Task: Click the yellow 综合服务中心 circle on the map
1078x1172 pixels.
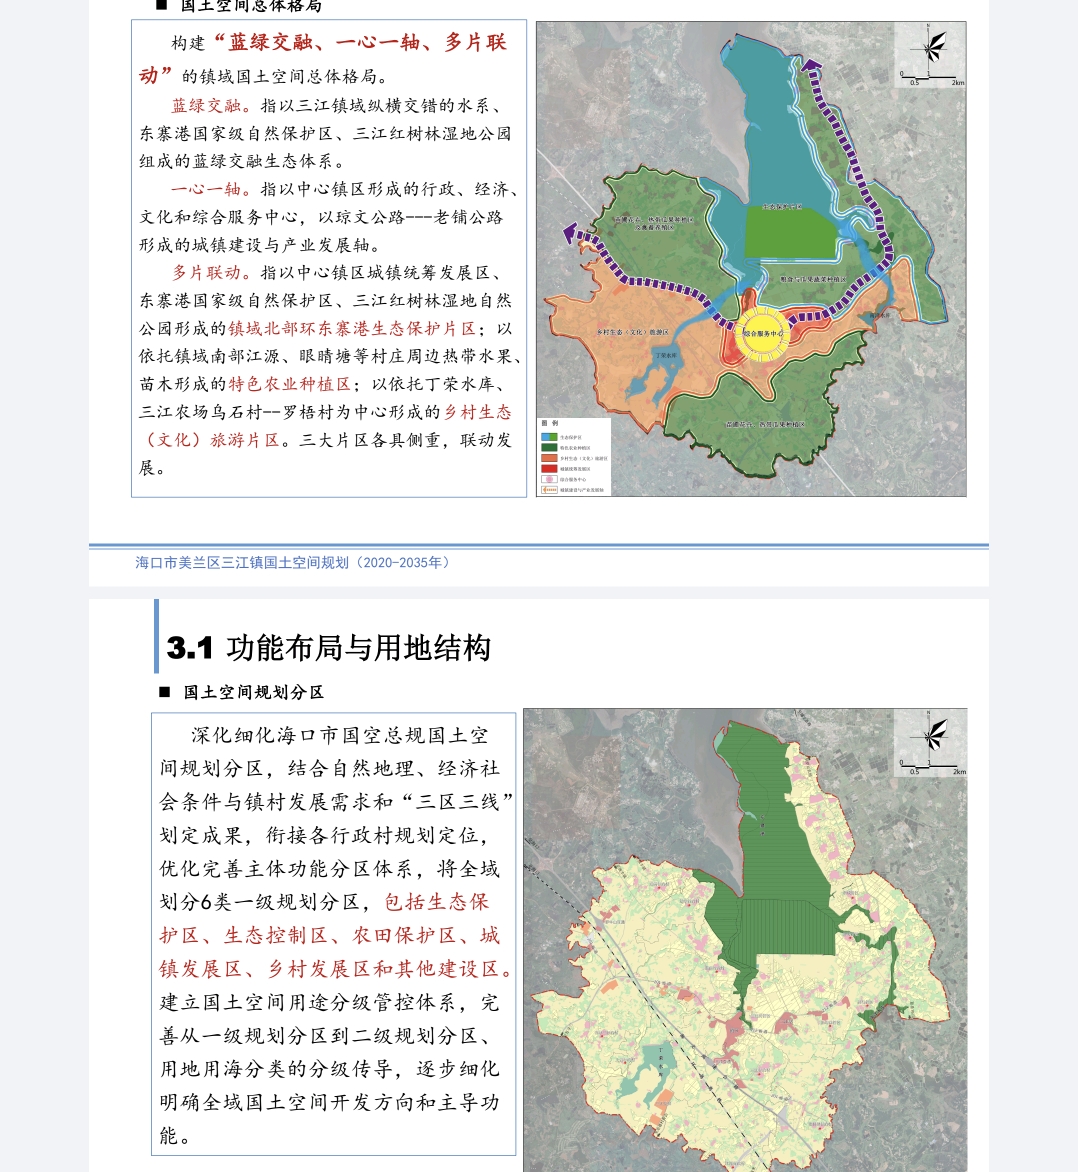Action: 763,333
